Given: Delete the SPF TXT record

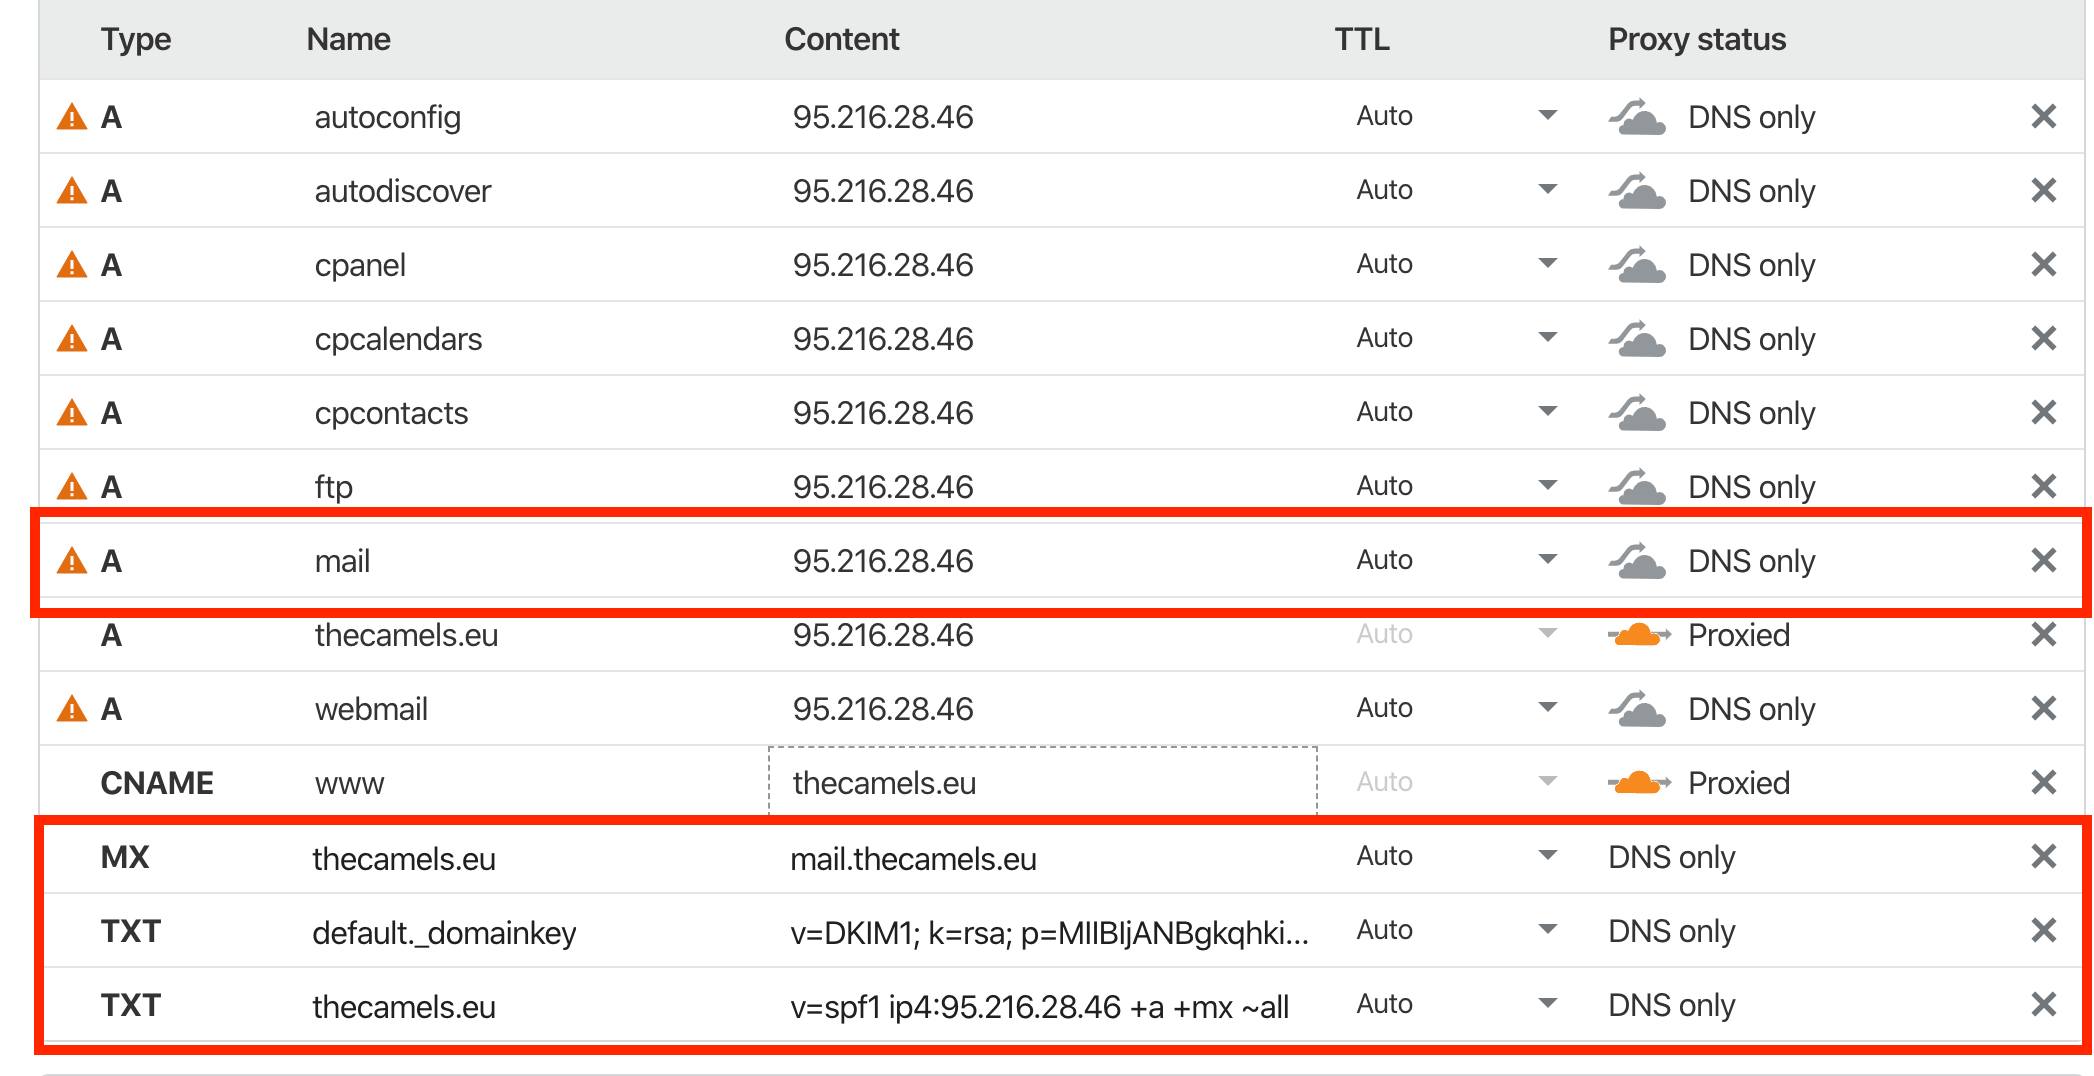Looking at the screenshot, I should (x=2044, y=1005).
